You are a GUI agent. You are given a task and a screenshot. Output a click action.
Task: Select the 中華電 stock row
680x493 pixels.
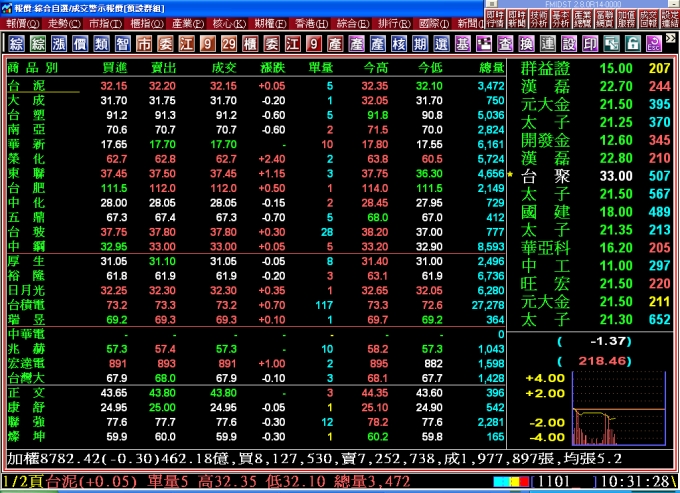pyautogui.click(x=256, y=334)
